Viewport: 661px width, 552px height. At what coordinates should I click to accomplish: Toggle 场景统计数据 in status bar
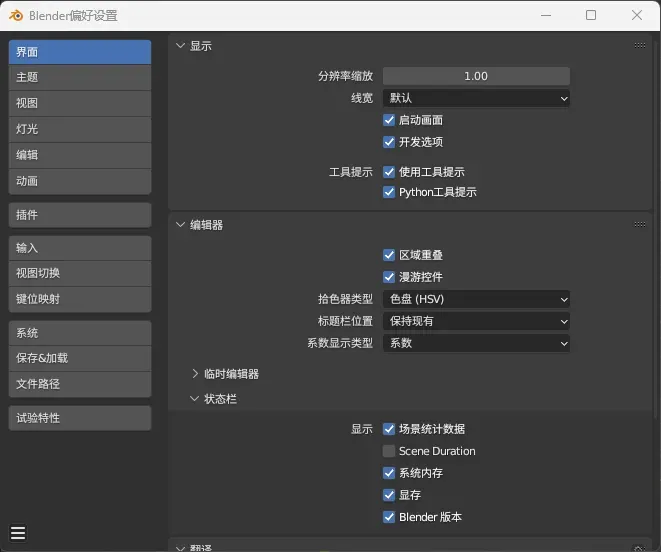point(389,429)
